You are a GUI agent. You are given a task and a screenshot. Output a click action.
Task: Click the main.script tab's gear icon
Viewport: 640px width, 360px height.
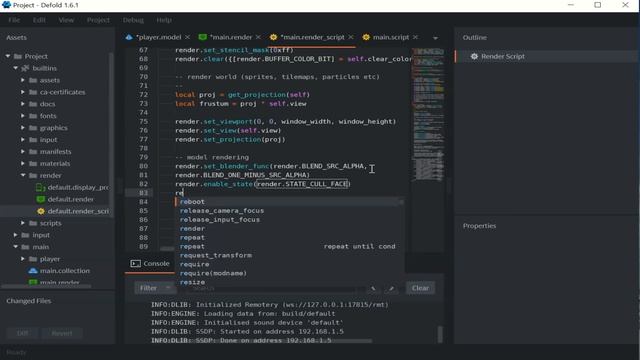click(366, 37)
